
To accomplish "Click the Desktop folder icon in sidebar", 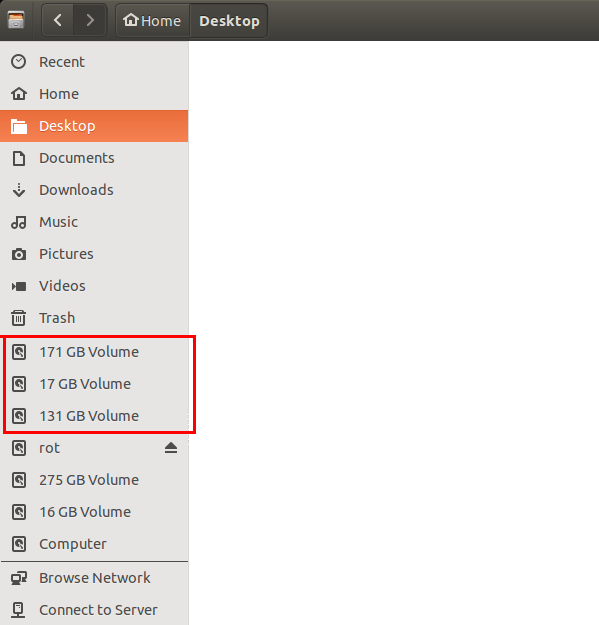I will 19,126.
